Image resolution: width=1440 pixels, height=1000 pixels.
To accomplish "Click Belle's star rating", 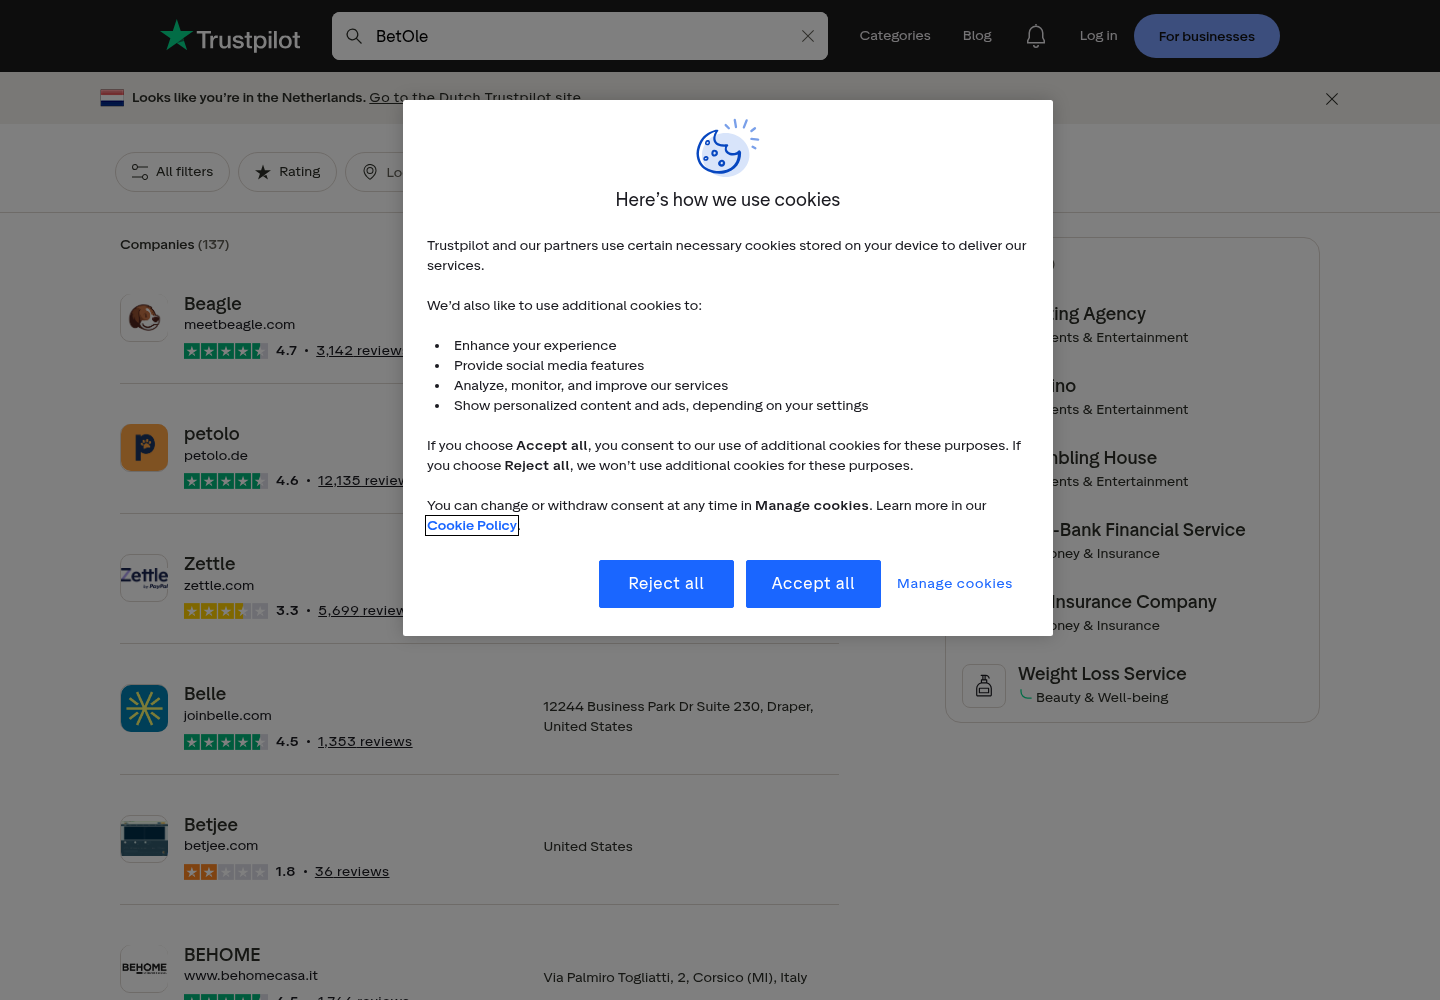I will click(226, 742).
